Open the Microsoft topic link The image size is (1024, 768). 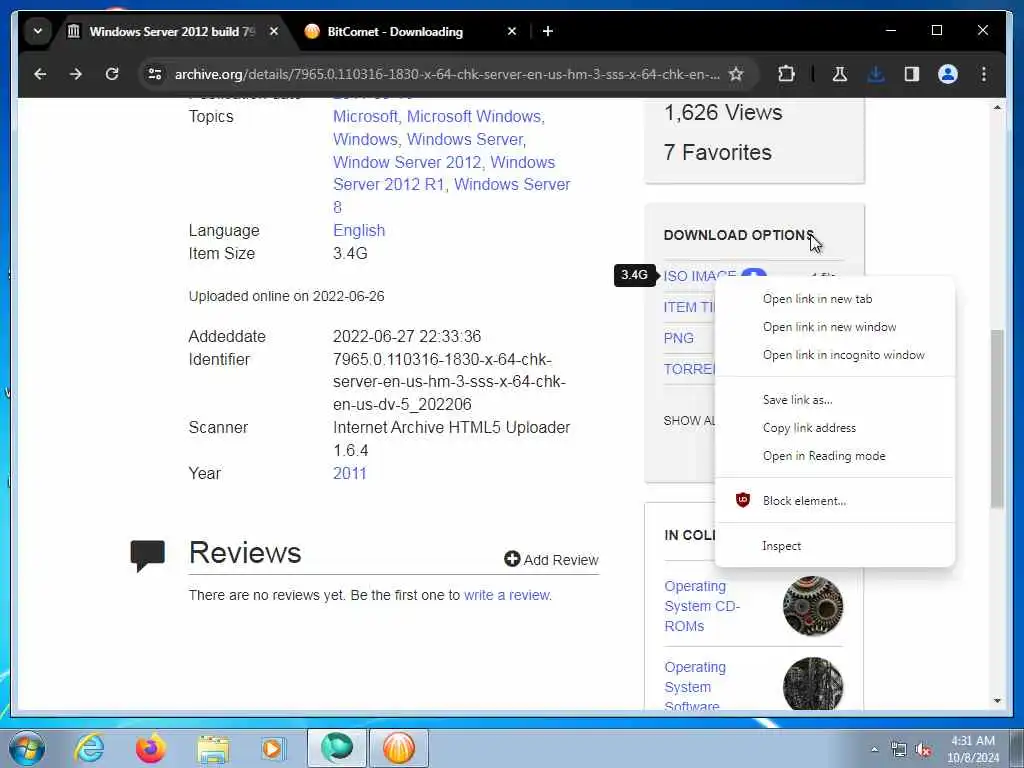pos(365,117)
